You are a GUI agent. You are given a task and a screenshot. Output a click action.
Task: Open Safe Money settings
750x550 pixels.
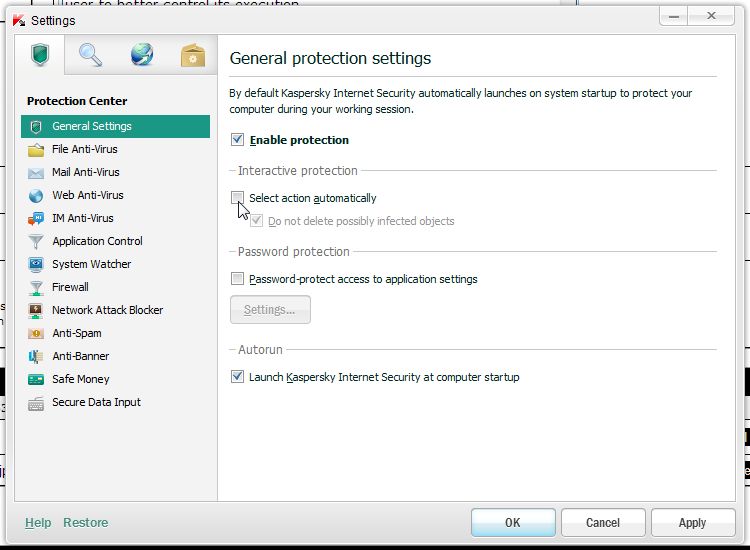[115, 379]
